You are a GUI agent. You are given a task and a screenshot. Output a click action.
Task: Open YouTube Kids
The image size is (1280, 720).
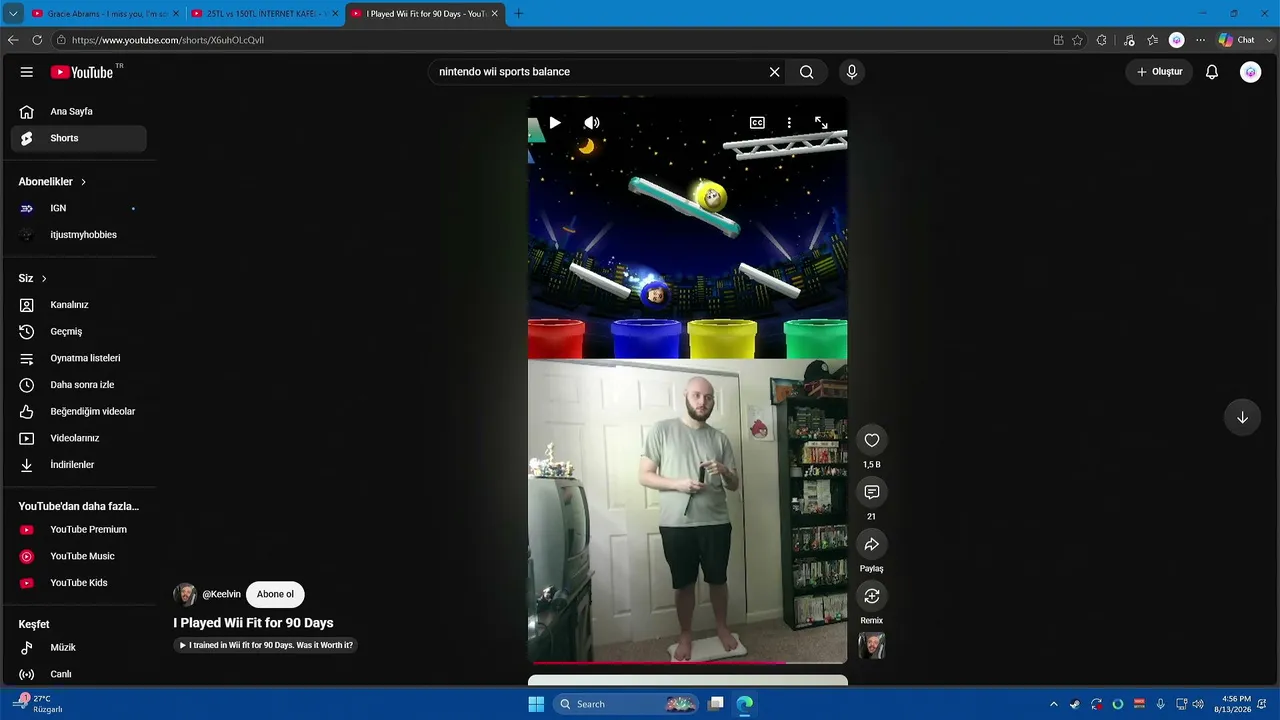[x=79, y=583]
